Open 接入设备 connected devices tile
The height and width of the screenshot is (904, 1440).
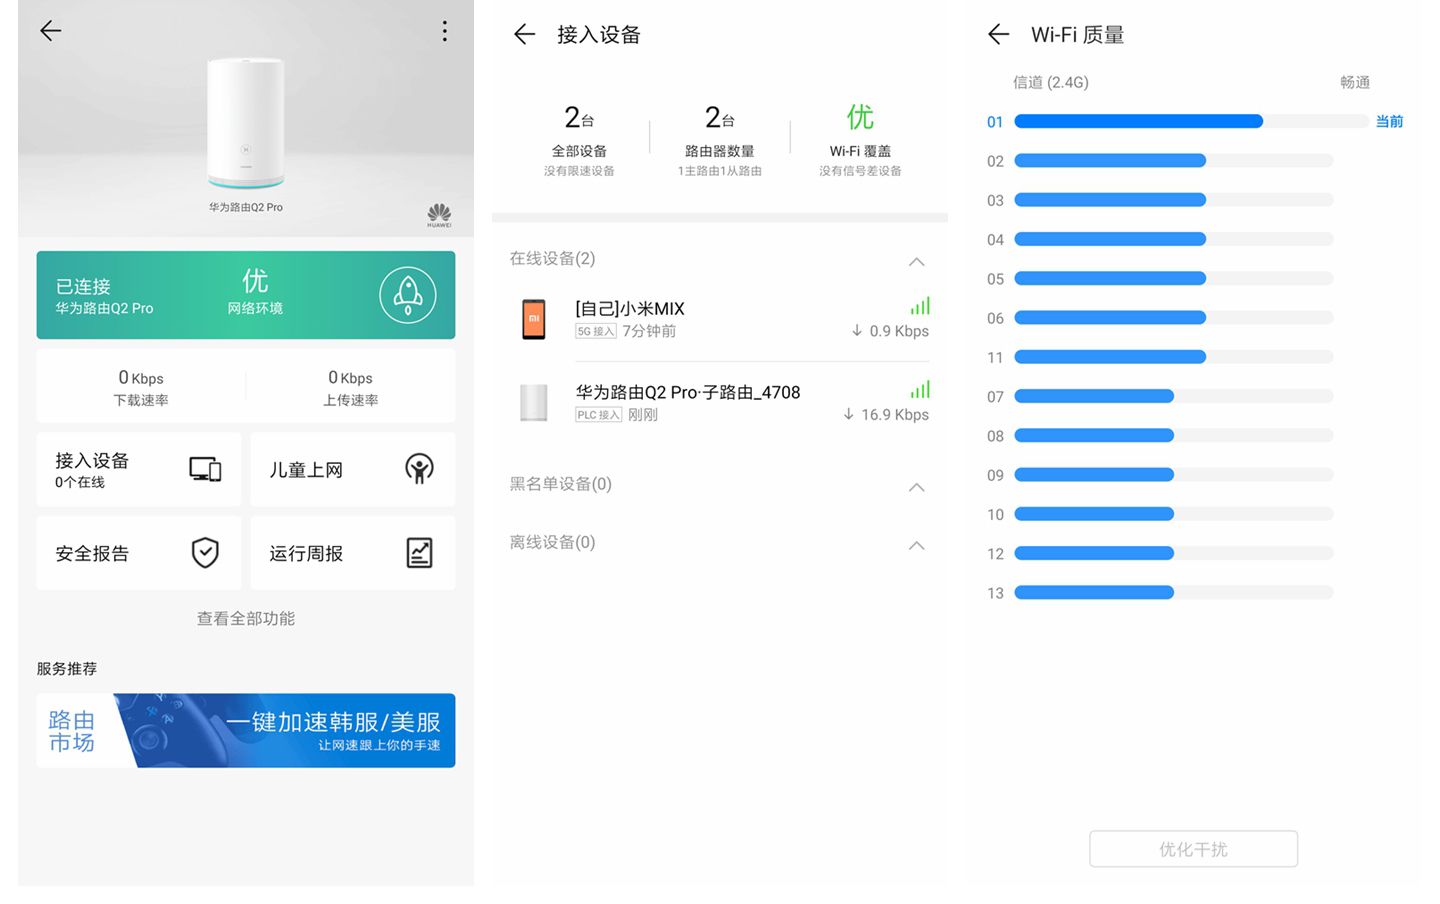click(x=139, y=469)
